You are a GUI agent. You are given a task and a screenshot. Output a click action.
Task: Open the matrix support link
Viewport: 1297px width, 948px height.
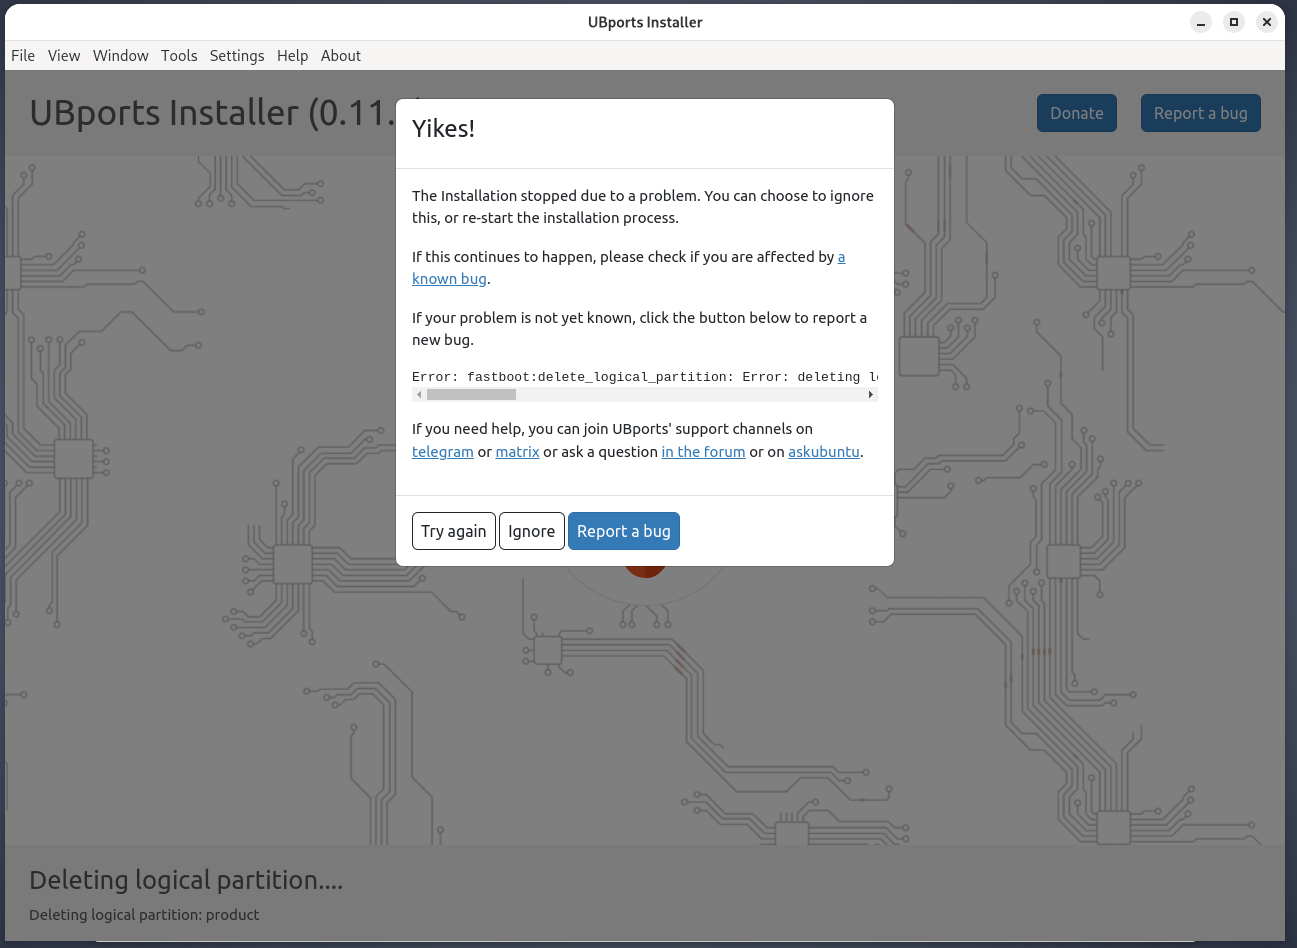pos(518,452)
